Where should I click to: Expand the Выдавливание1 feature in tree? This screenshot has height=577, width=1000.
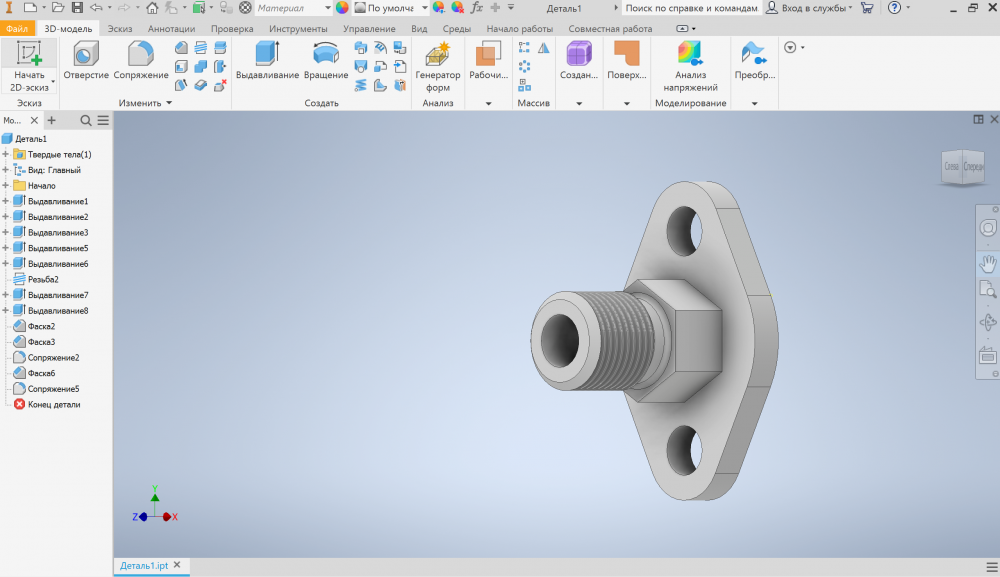[6, 202]
